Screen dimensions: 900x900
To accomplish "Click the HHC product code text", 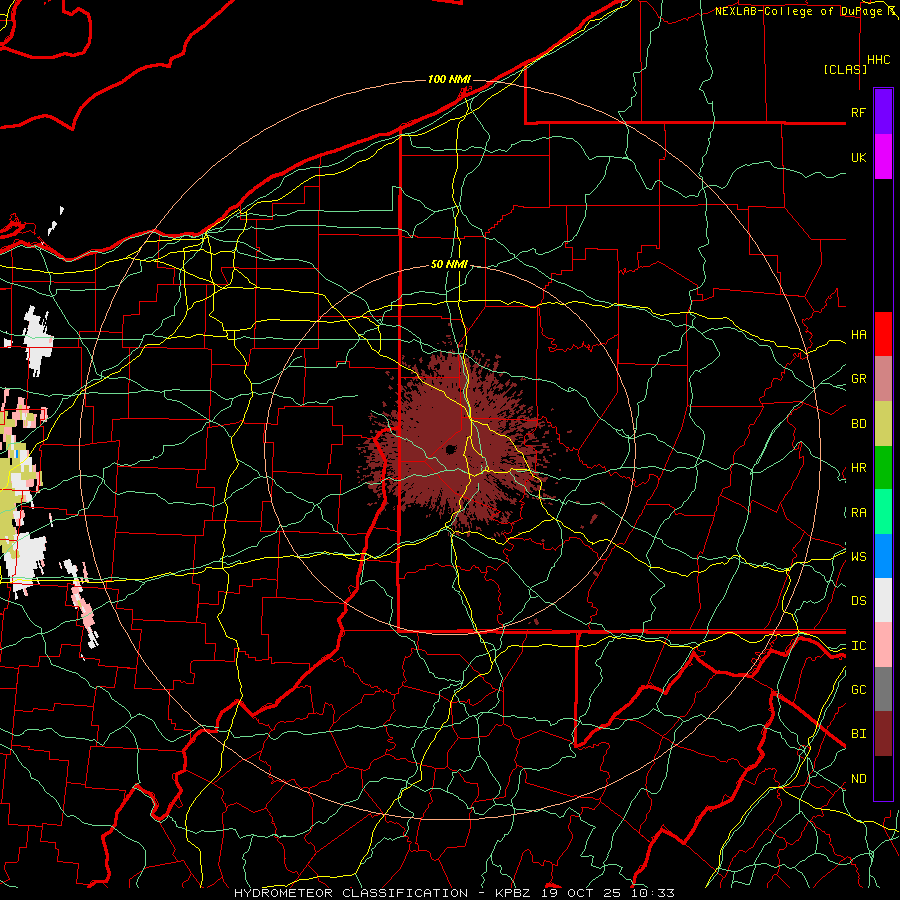I will (879, 60).
